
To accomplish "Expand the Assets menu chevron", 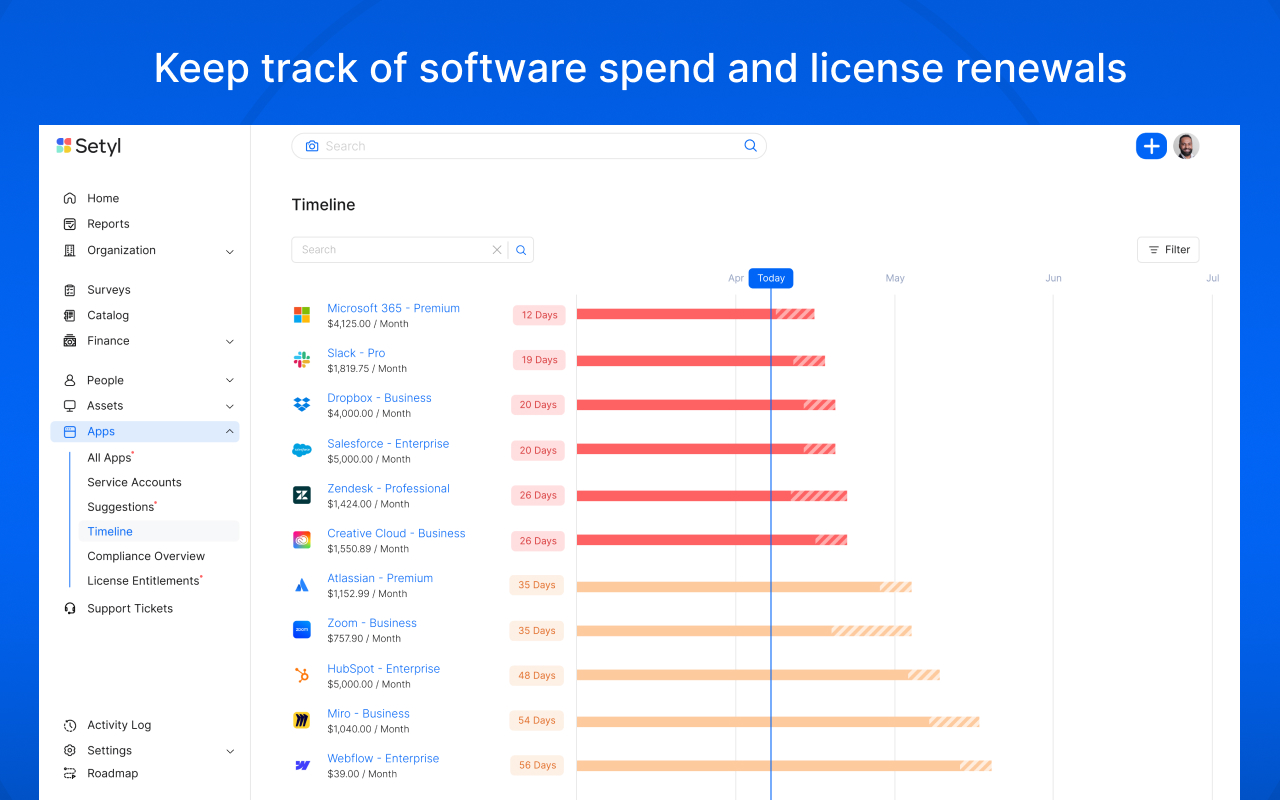I will click(x=230, y=406).
